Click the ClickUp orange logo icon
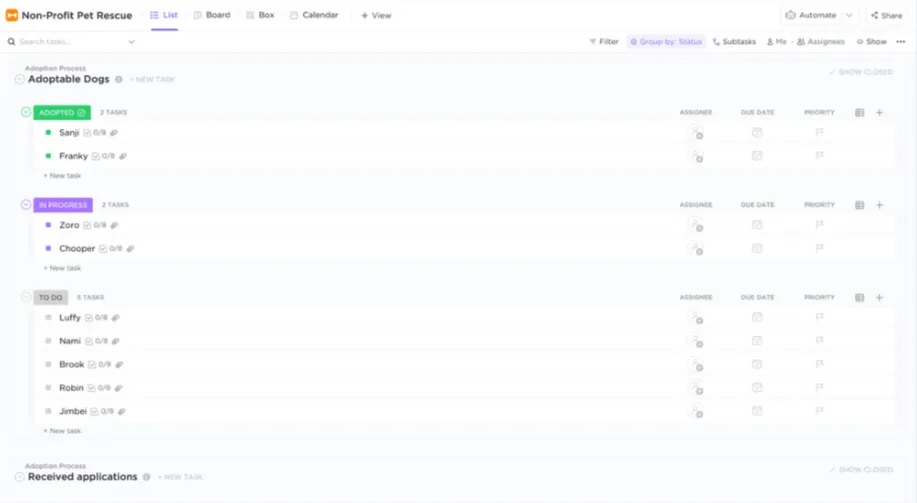Image resolution: width=917 pixels, height=503 pixels. (x=12, y=15)
